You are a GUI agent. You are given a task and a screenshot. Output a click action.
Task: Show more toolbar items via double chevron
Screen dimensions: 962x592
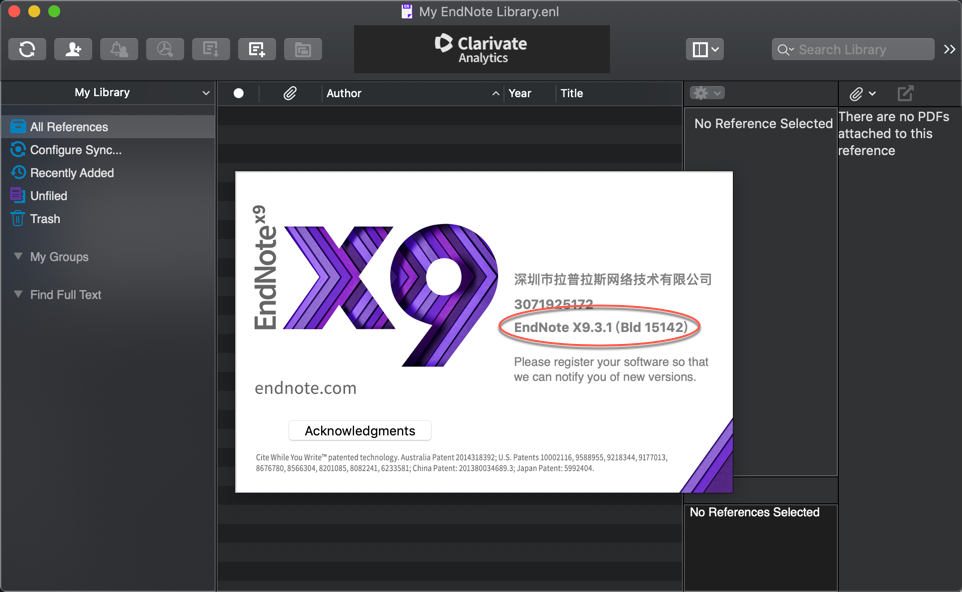949,49
